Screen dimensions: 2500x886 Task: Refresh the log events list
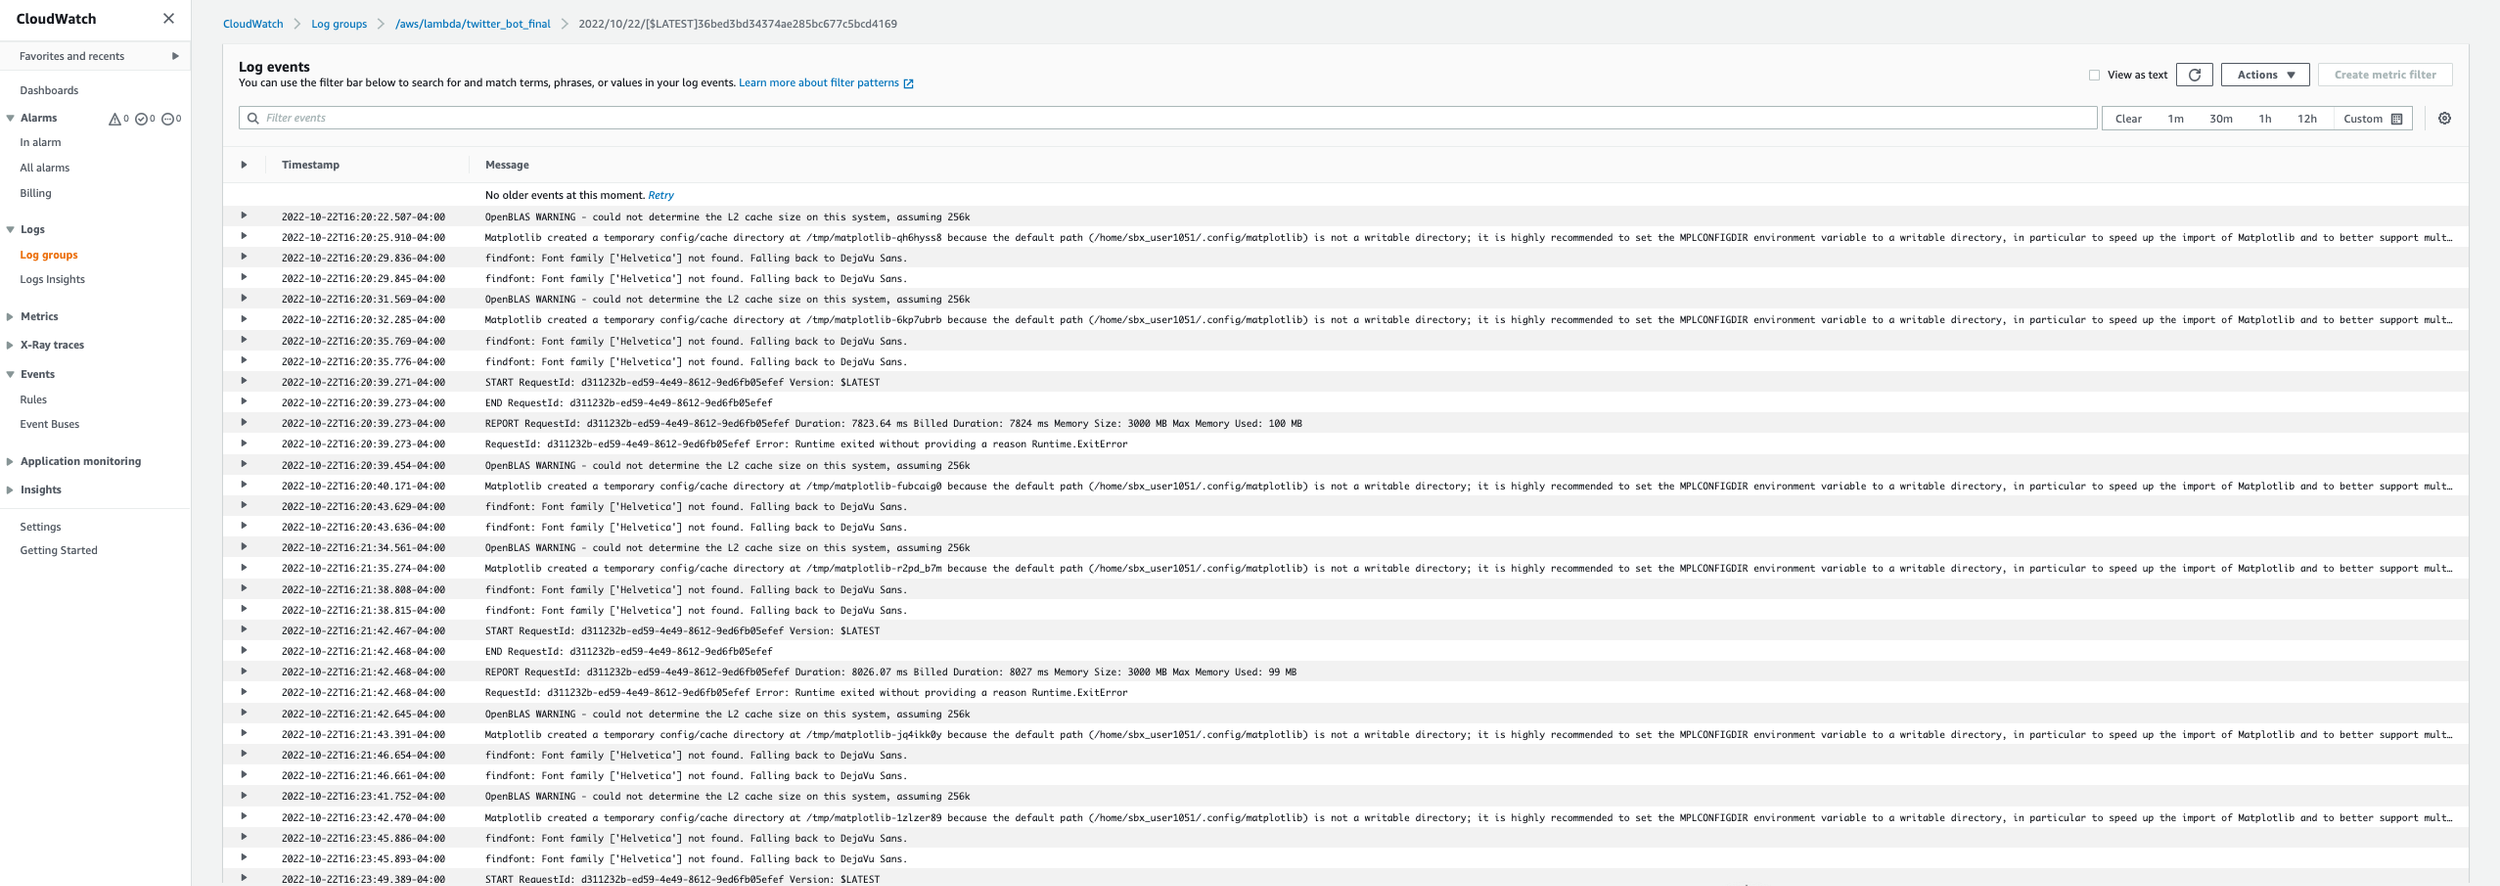pos(2194,75)
